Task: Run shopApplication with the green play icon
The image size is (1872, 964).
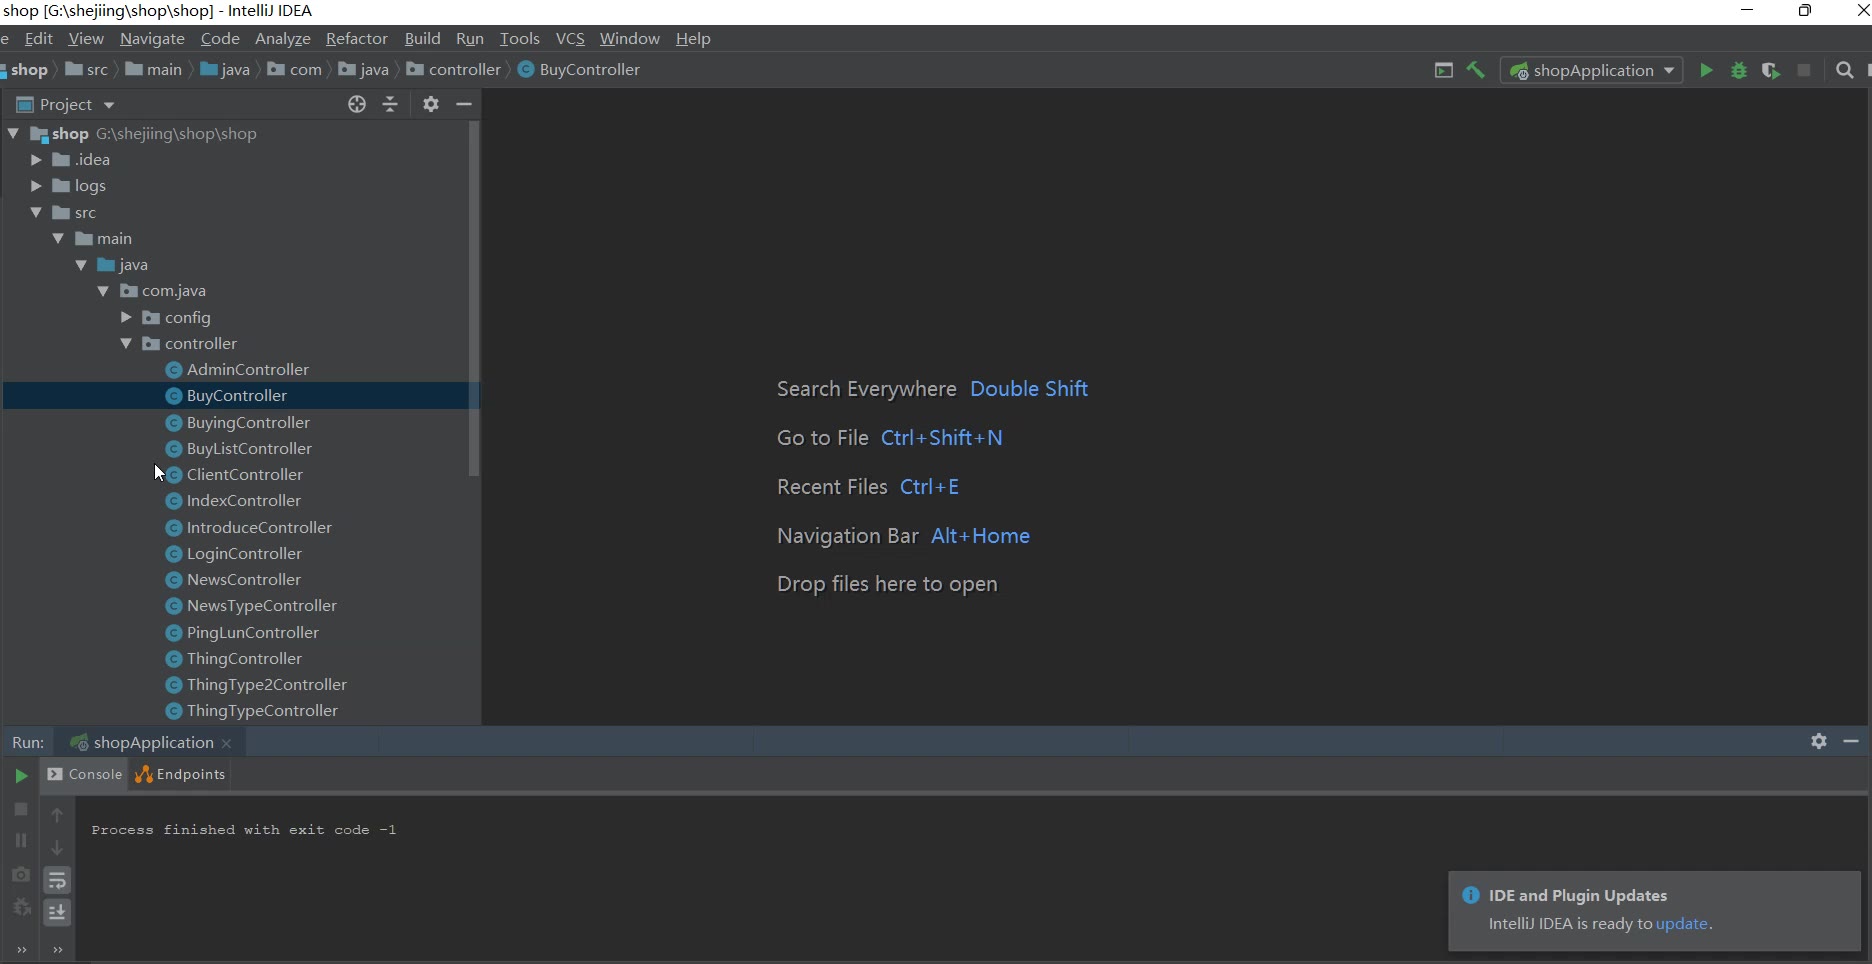Action: 1706,70
